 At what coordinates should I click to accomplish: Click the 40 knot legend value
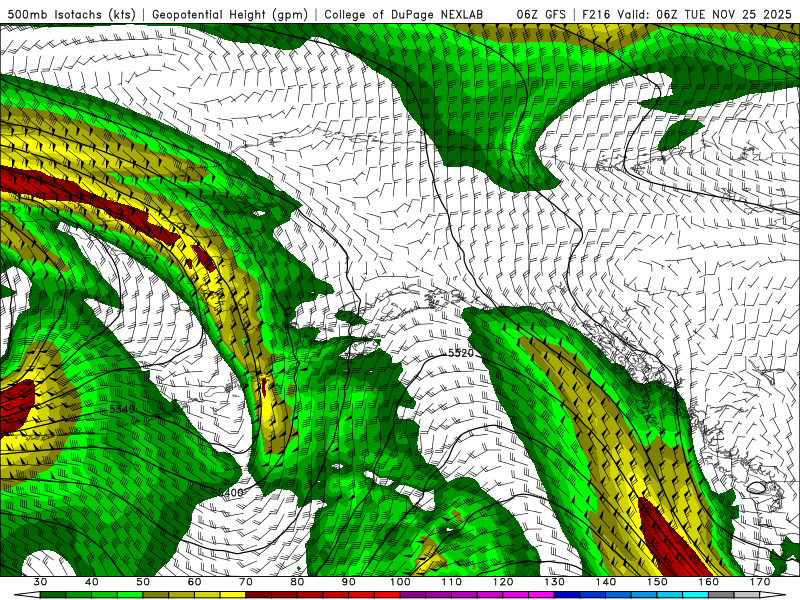point(92,582)
